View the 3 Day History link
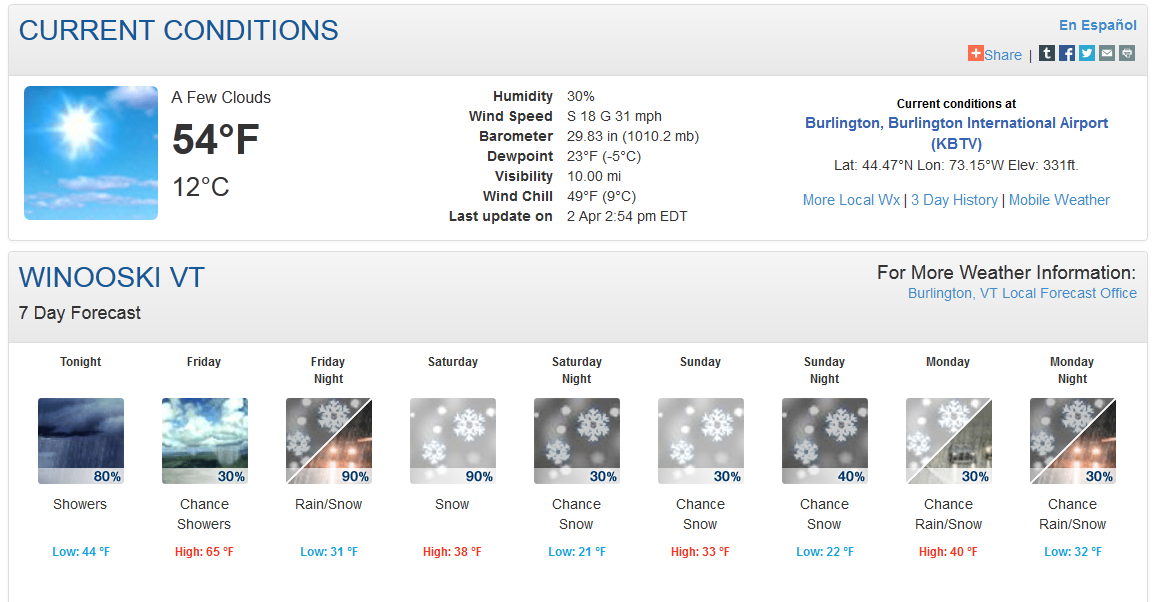1154x602 pixels. [955, 200]
